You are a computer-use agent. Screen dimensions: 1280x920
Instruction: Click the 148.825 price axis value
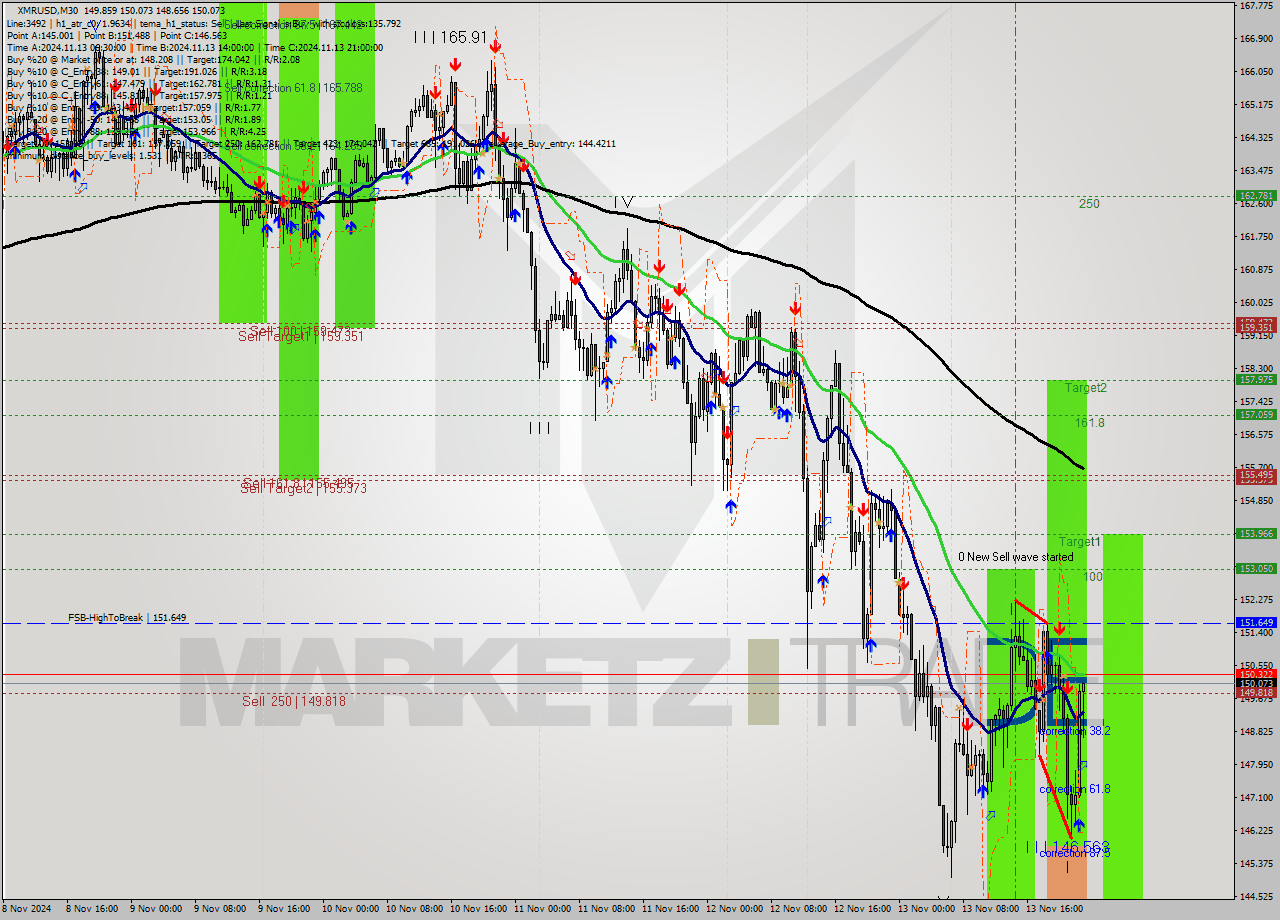click(1256, 732)
